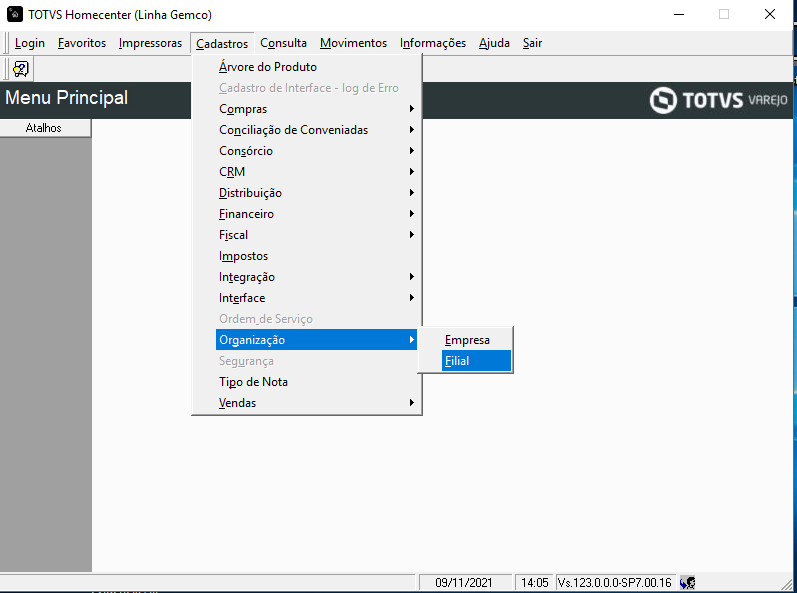The height and width of the screenshot is (593, 797).
Task: Expand the Integração submenu
Action: coord(316,277)
